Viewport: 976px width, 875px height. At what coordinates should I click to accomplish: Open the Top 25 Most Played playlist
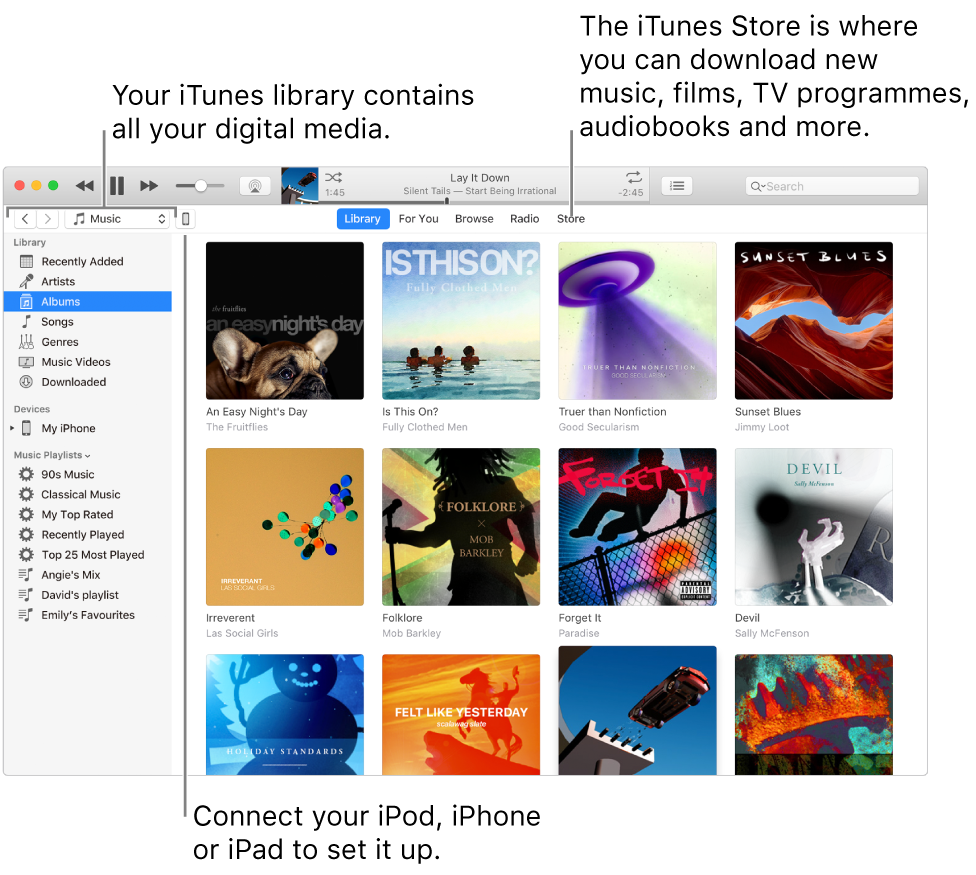tap(88, 555)
